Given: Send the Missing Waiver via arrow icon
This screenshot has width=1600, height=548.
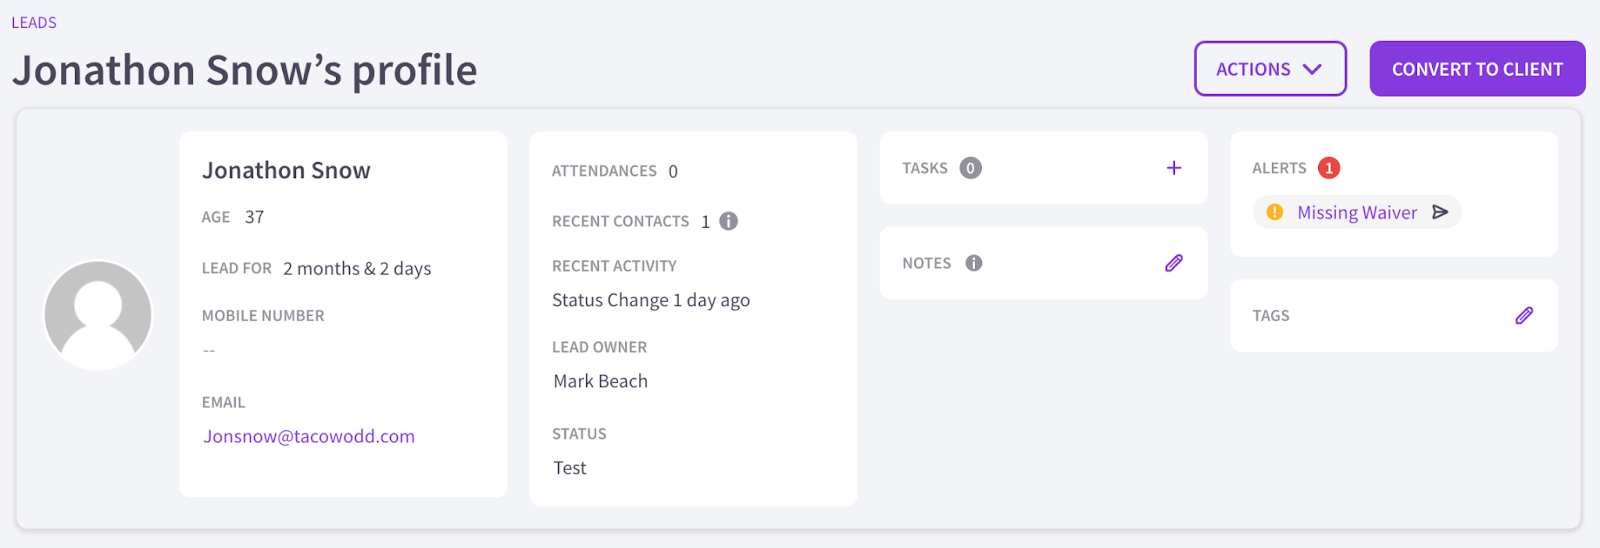Looking at the screenshot, I should click(1440, 212).
